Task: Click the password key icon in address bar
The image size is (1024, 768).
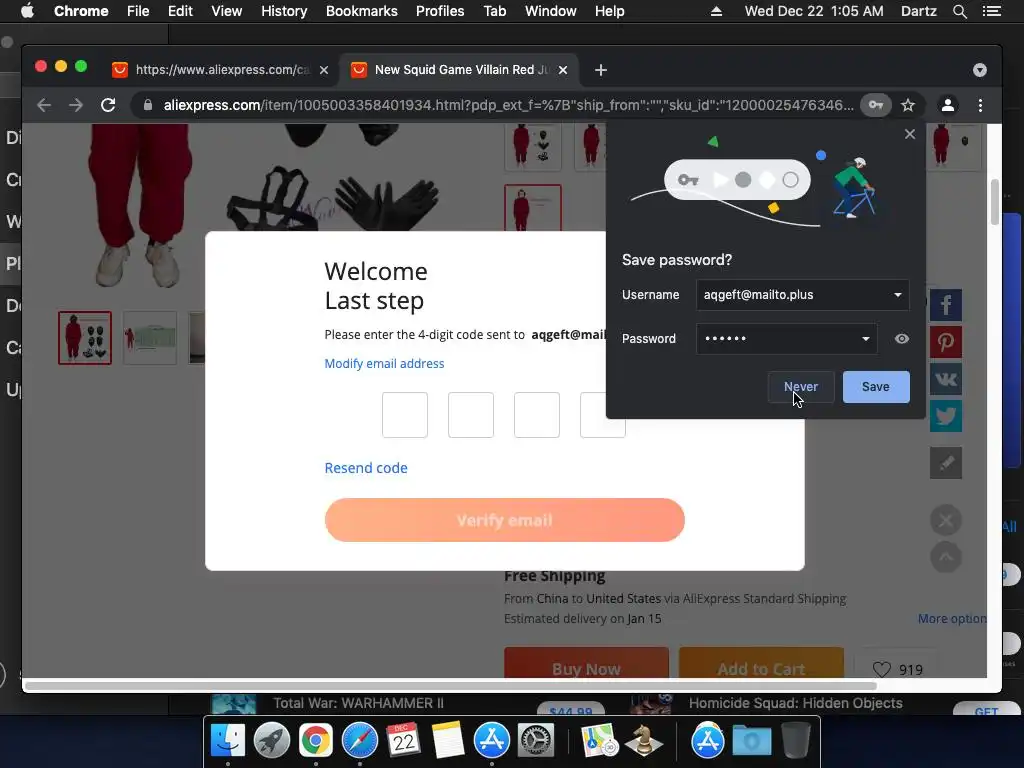Action: coord(876,105)
